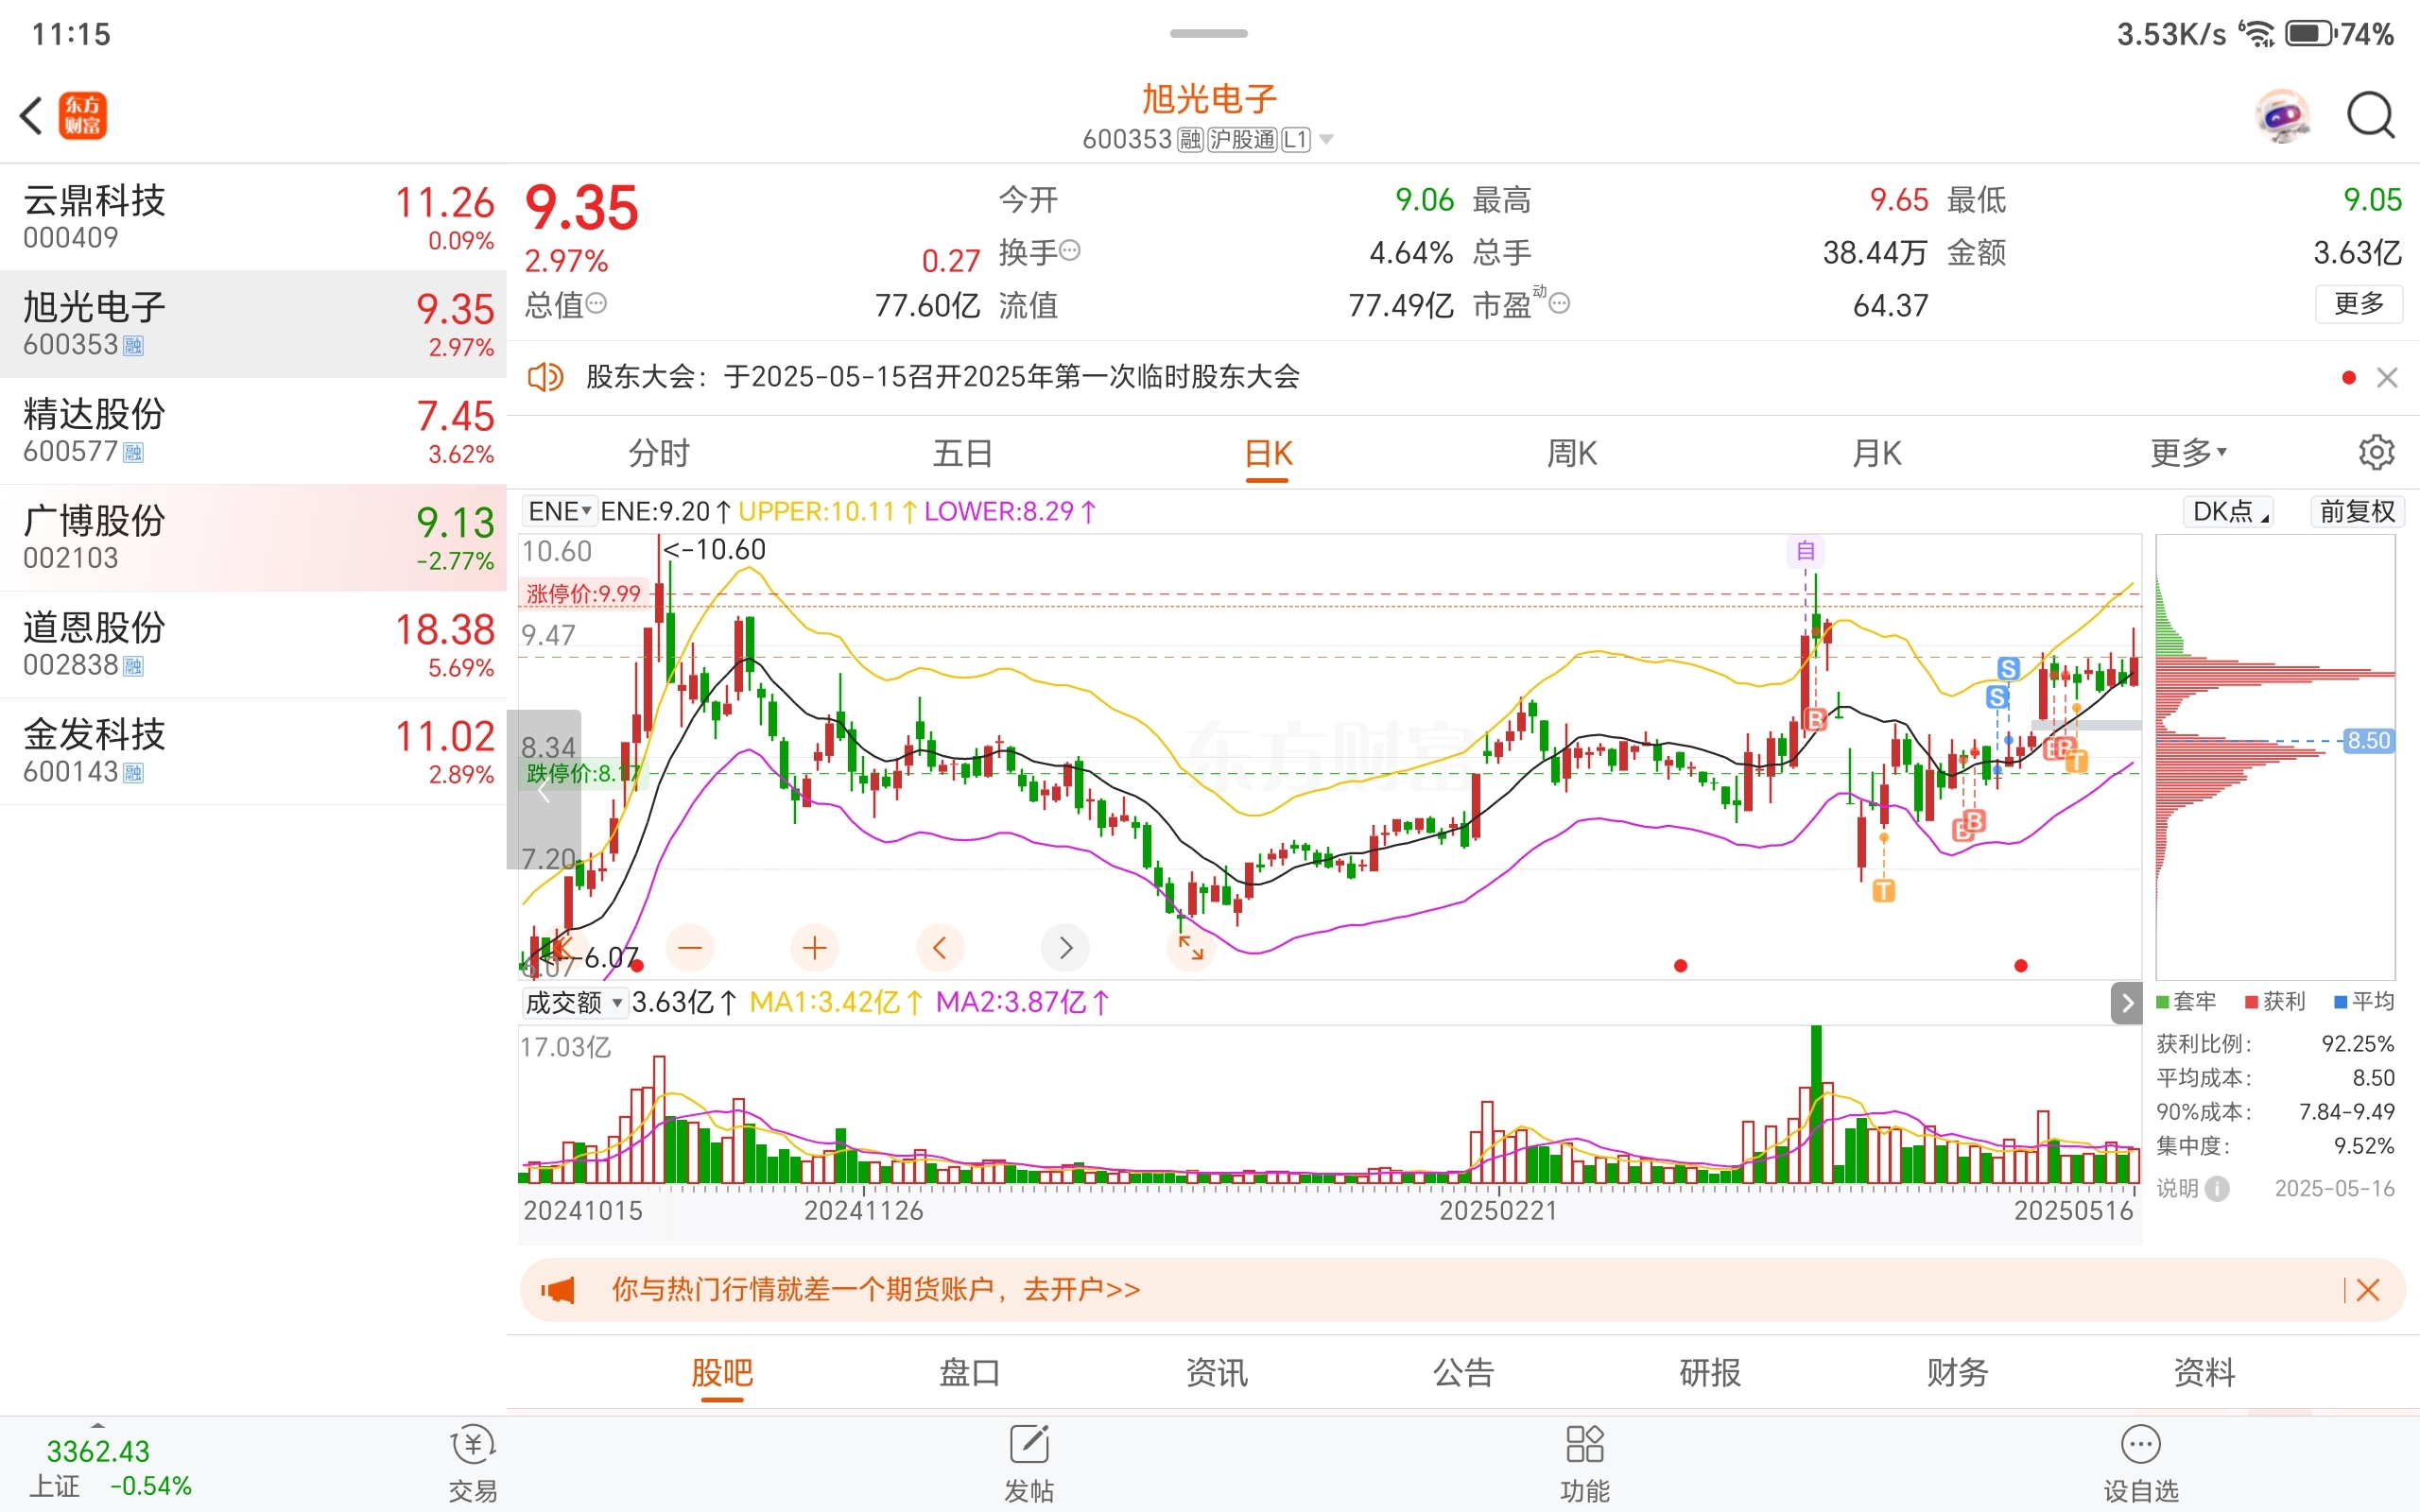Tap the 发帖 post icon

click(x=1029, y=1465)
